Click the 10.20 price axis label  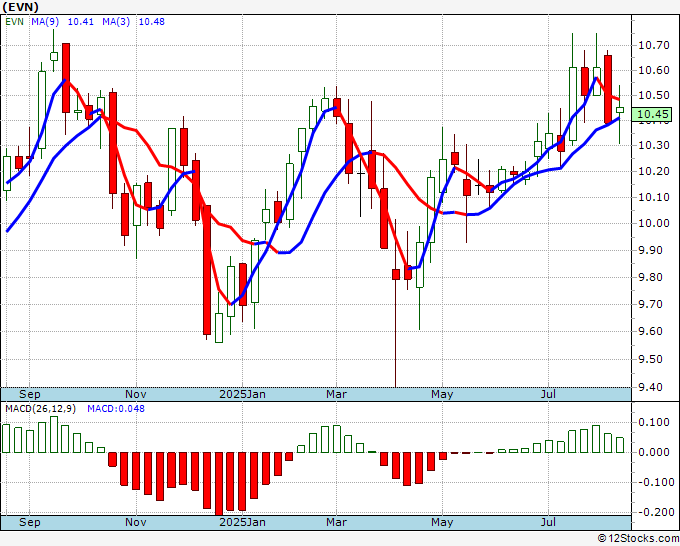click(x=654, y=171)
